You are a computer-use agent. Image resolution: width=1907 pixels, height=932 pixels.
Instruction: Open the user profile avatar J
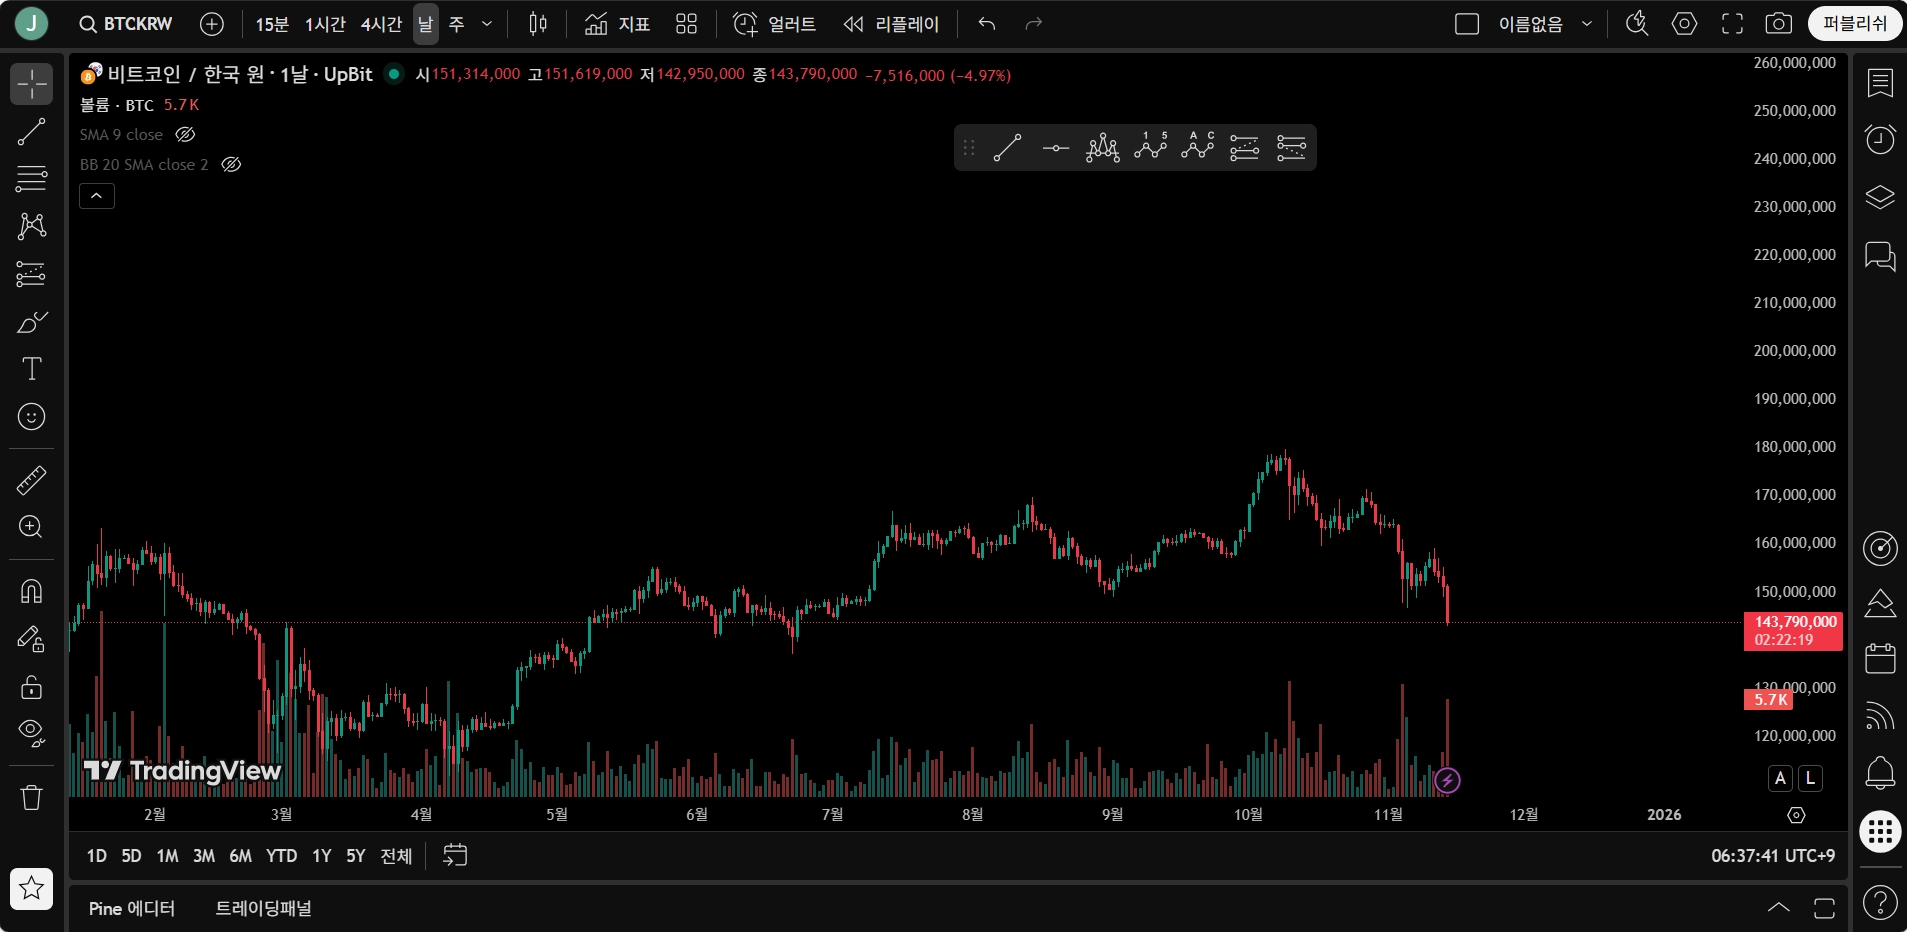pyautogui.click(x=32, y=24)
